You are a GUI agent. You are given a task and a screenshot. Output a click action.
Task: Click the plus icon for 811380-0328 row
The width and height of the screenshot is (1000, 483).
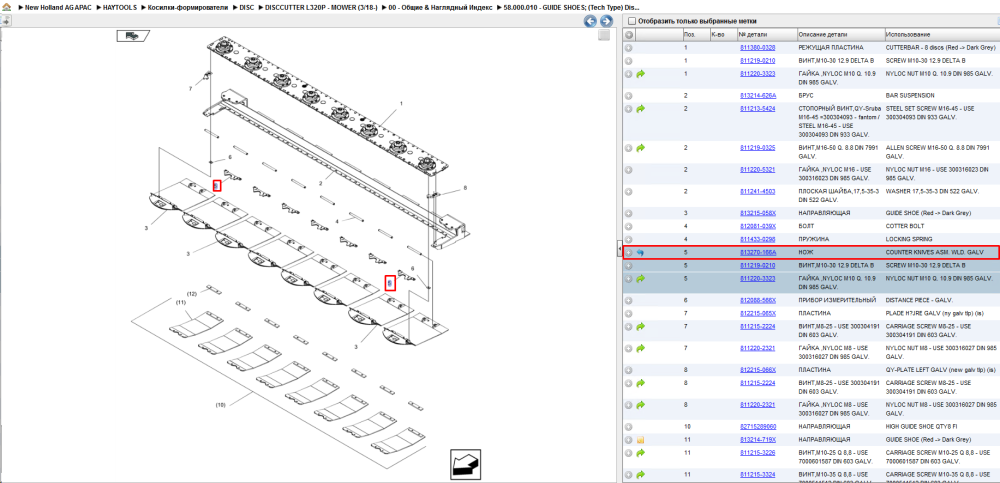tap(629, 48)
